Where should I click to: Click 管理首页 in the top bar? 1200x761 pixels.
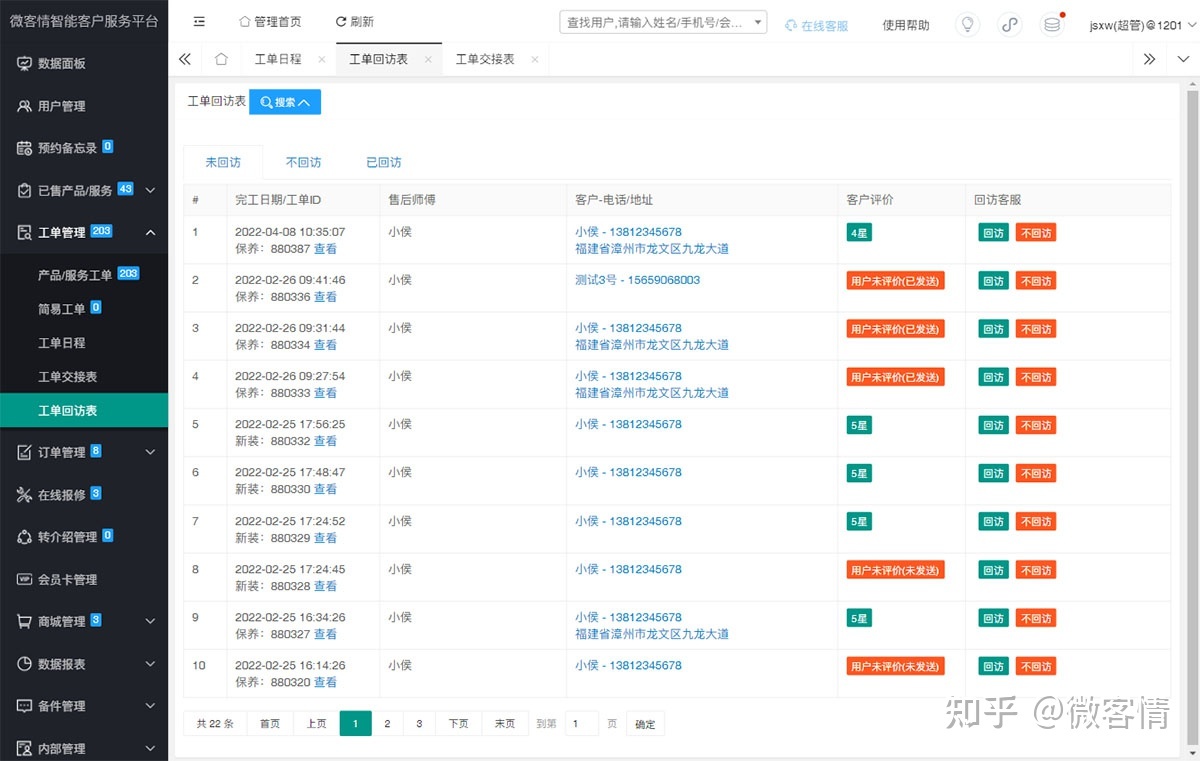click(x=270, y=22)
